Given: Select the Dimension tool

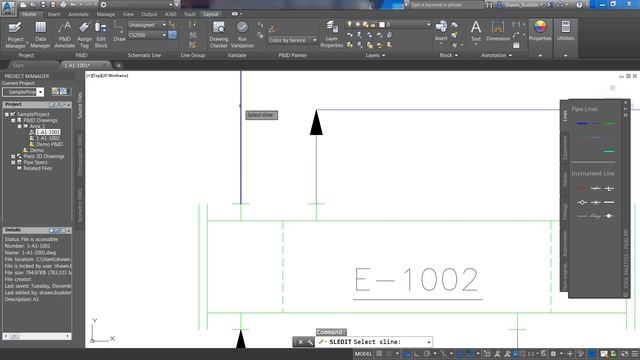Looking at the screenshot, I should (498, 31).
